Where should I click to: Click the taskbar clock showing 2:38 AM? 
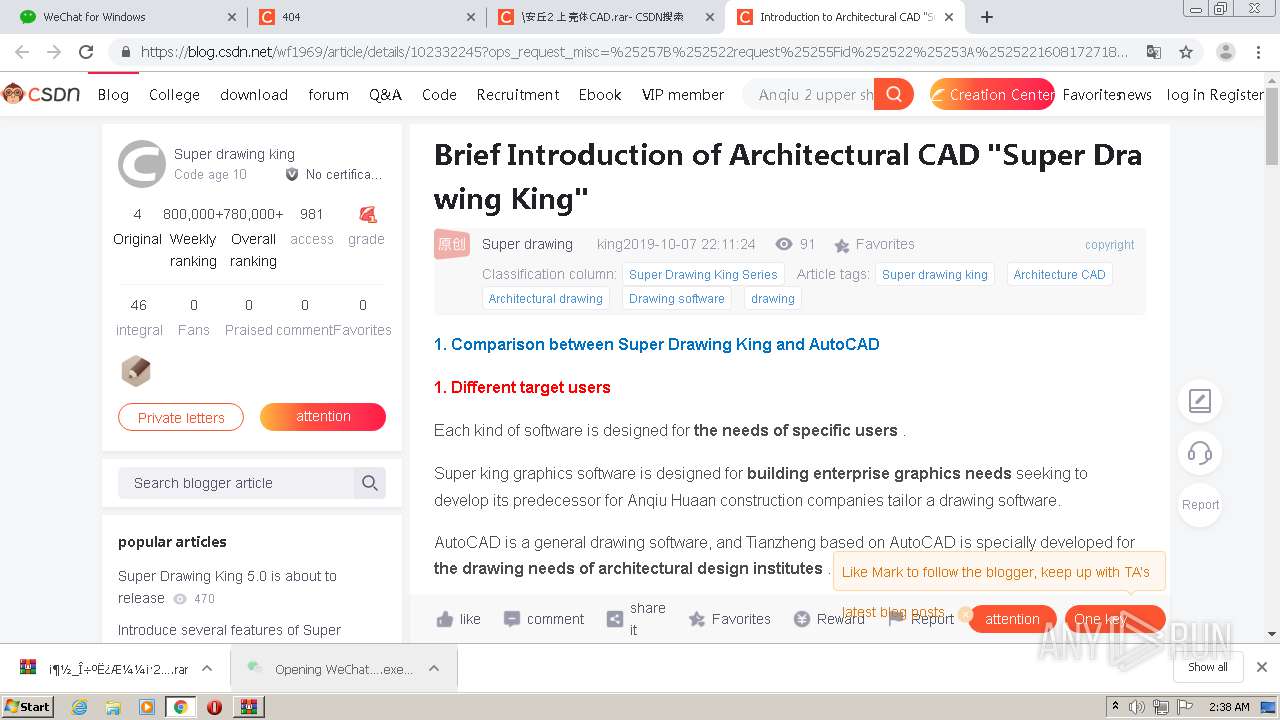point(1229,707)
